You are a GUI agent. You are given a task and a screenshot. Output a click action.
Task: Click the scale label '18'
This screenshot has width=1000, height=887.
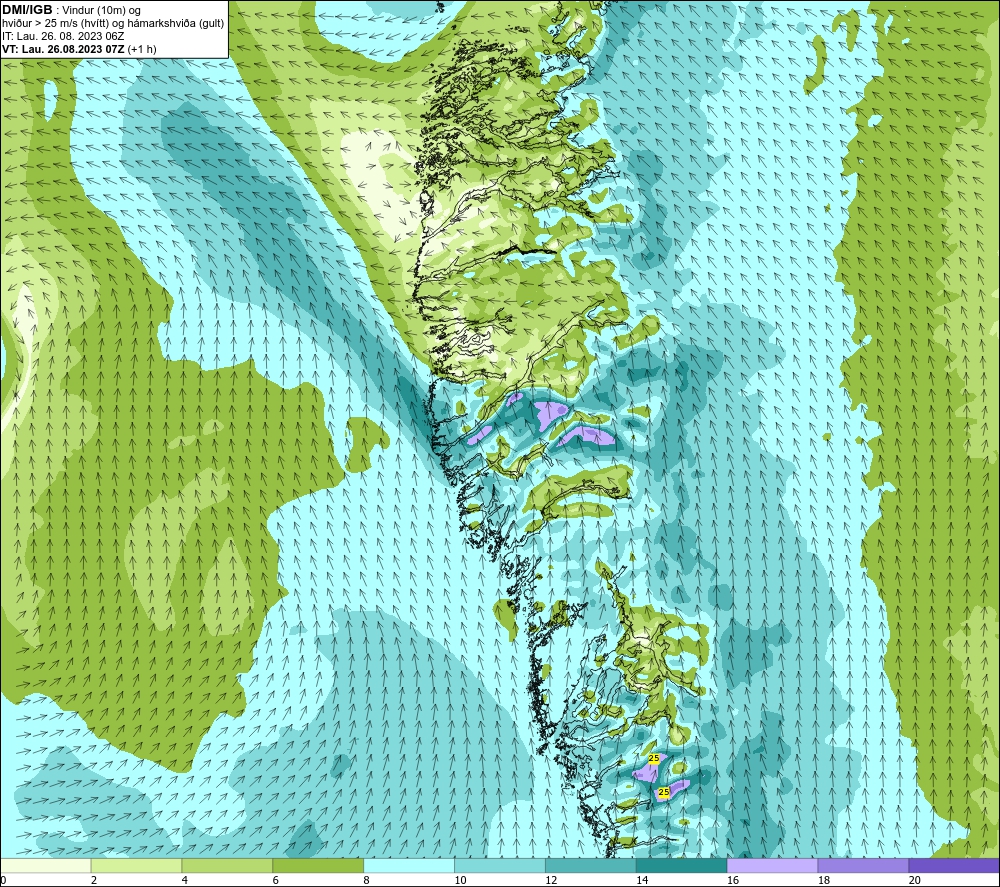click(823, 881)
